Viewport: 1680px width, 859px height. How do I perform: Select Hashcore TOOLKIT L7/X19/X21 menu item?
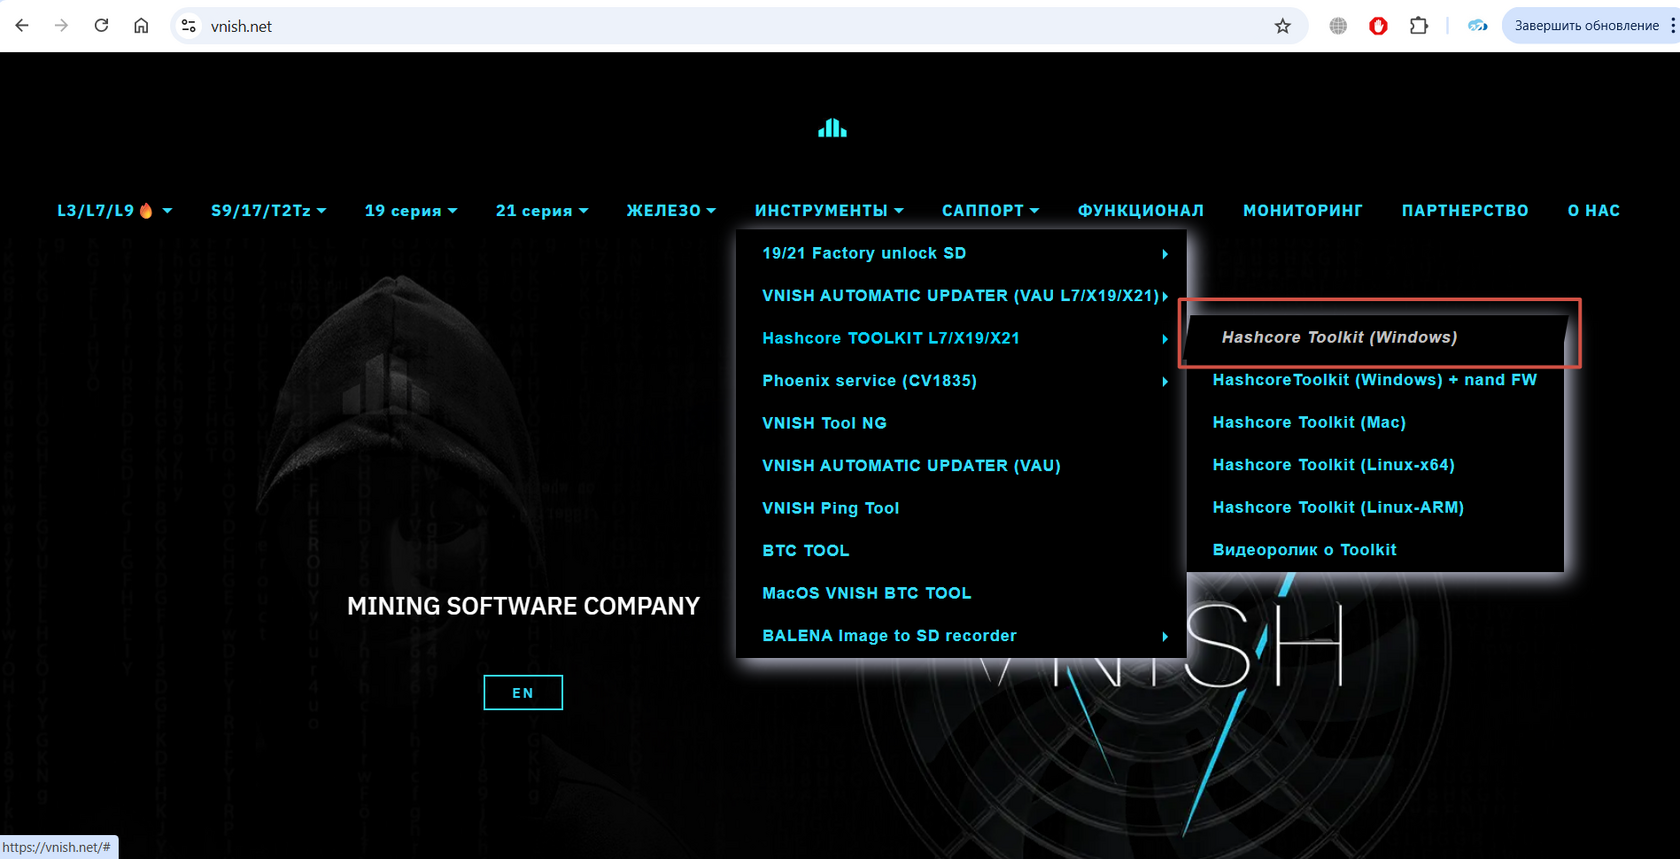(x=961, y=339)
